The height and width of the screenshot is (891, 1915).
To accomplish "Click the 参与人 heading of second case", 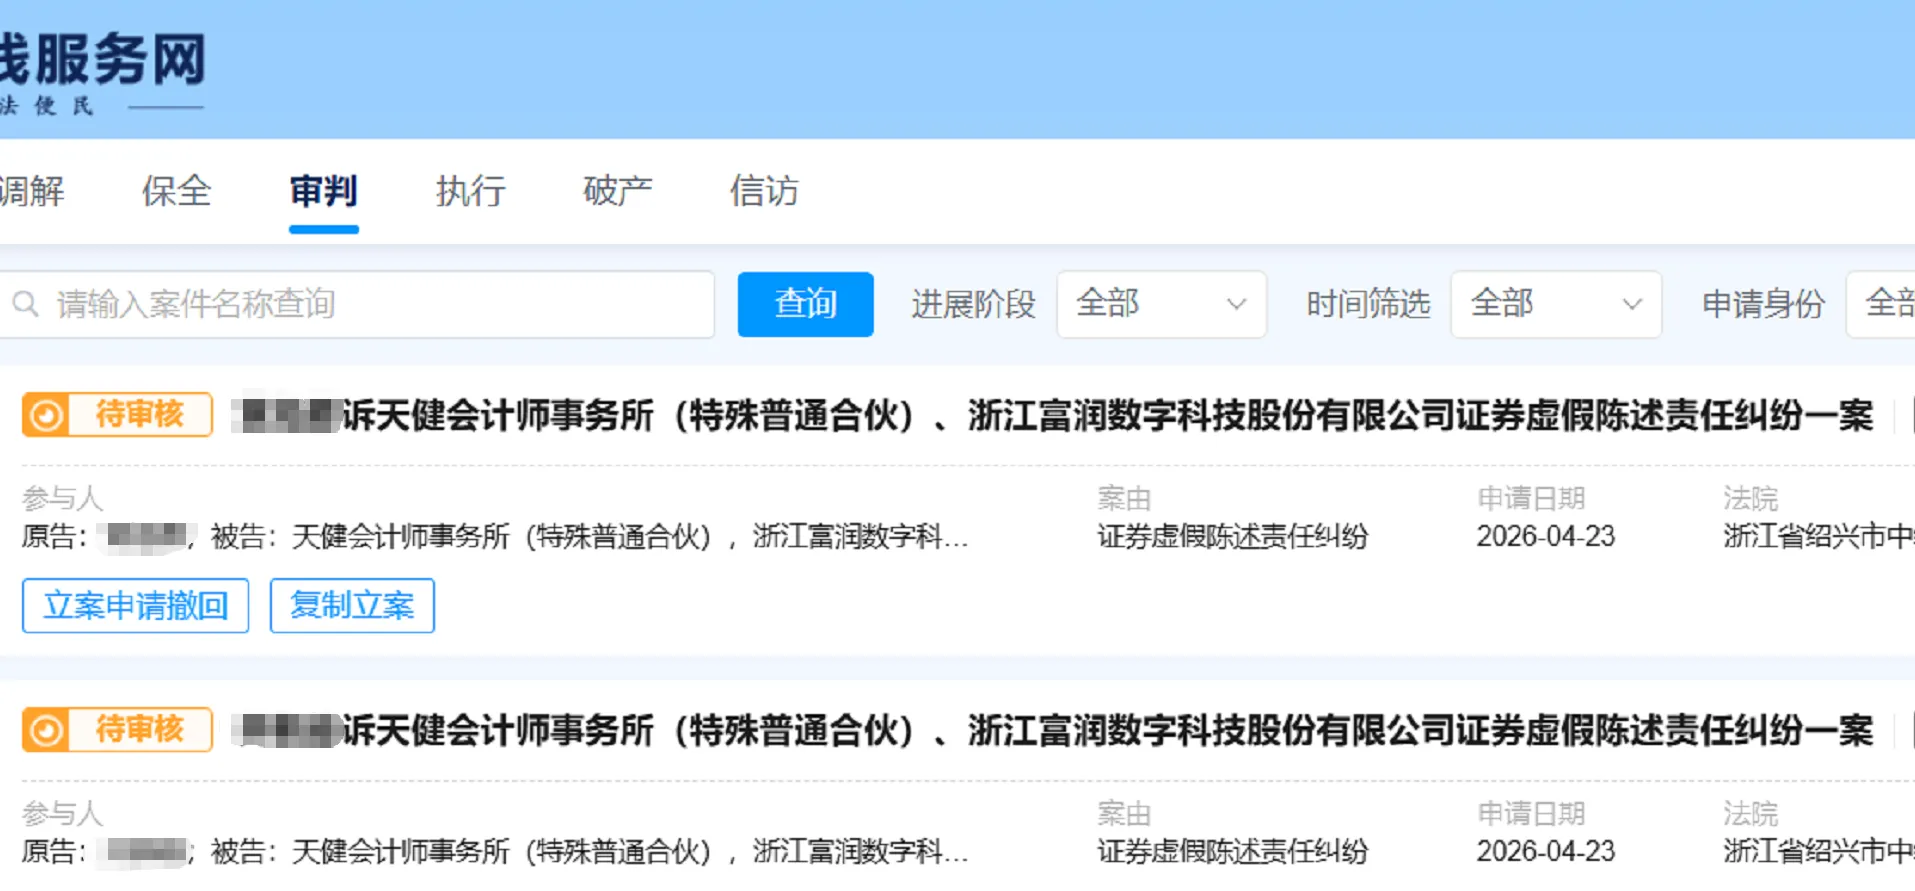I will coord(62,813).
